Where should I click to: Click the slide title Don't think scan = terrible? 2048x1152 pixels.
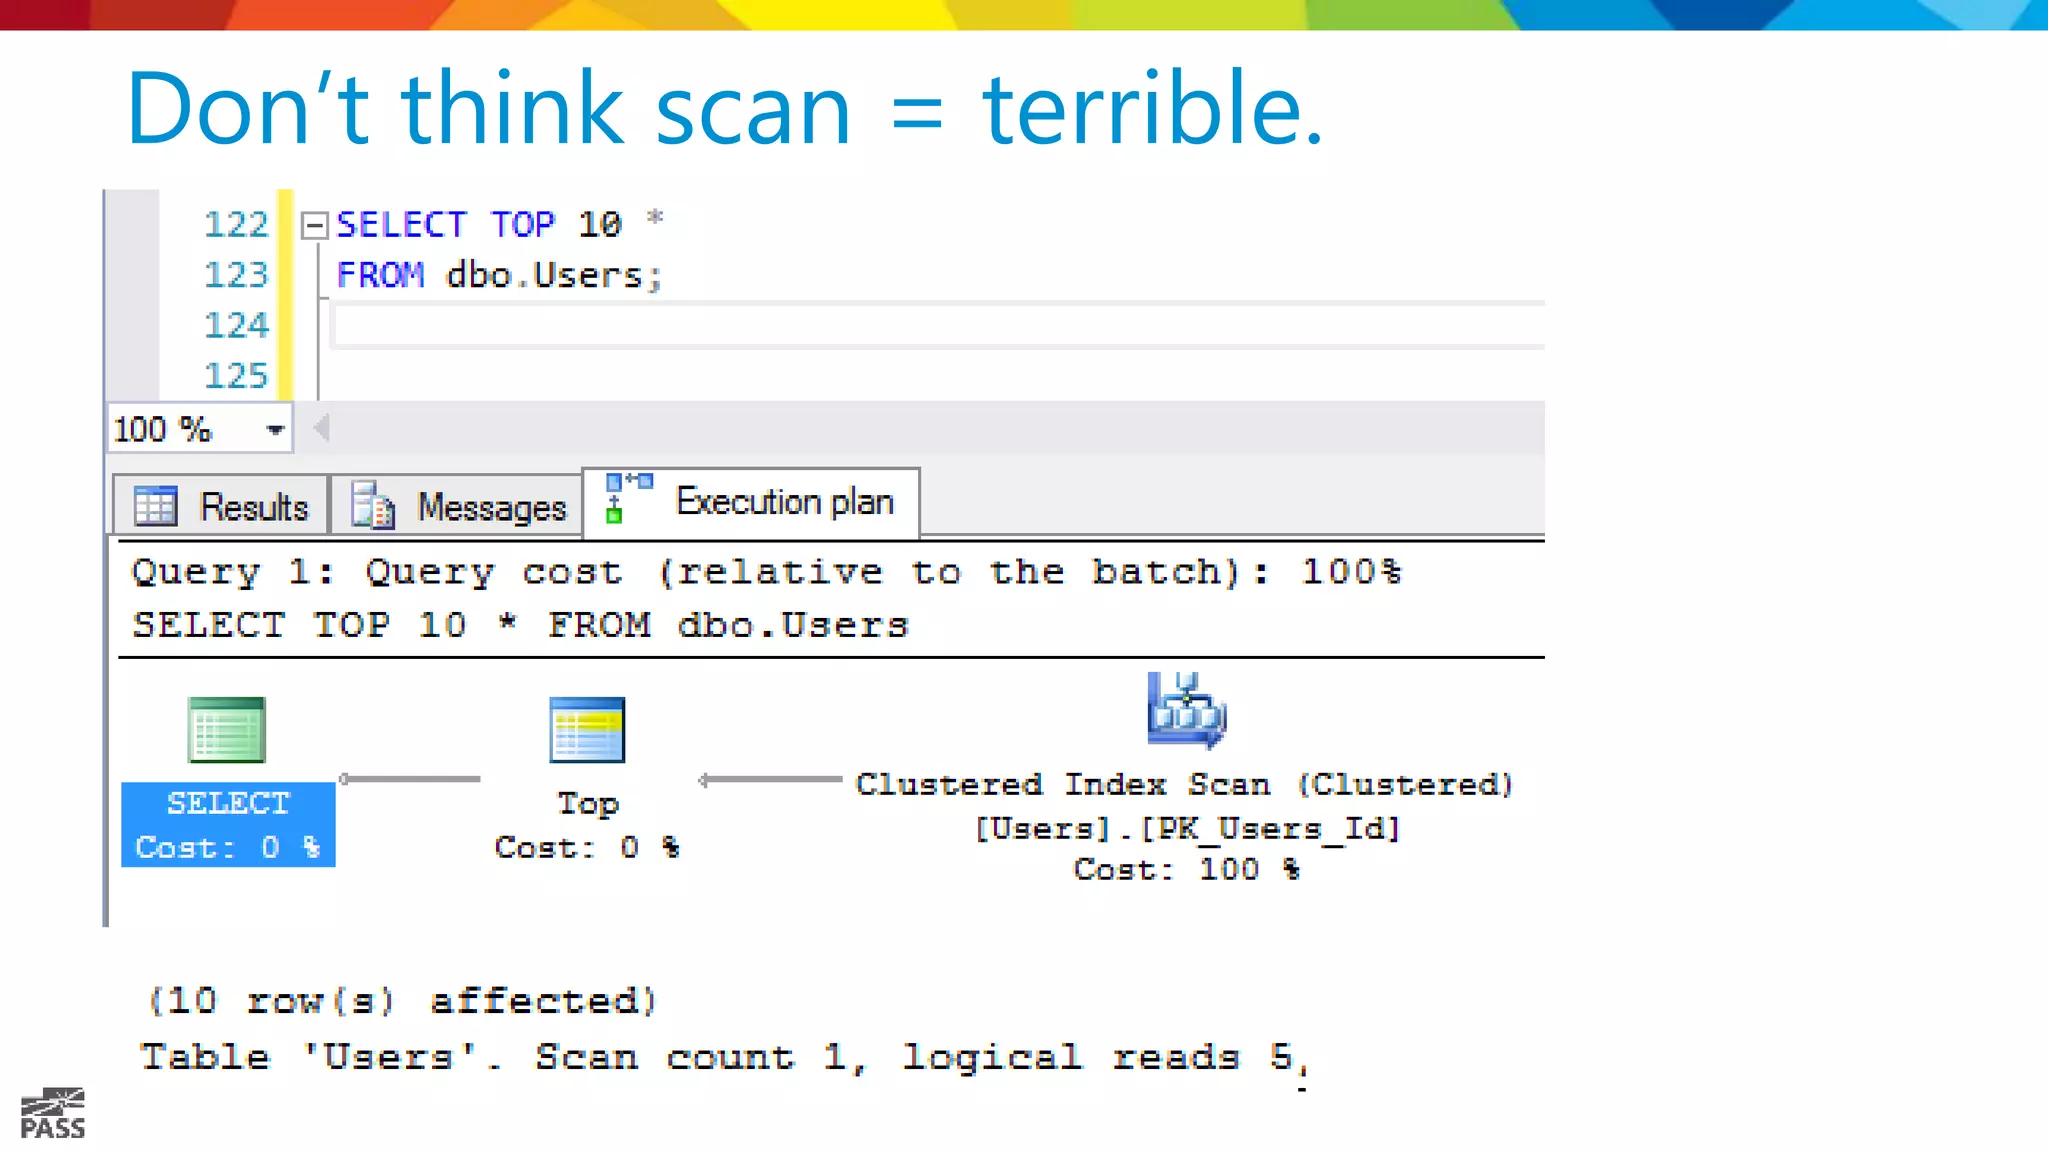coord(725,108)
